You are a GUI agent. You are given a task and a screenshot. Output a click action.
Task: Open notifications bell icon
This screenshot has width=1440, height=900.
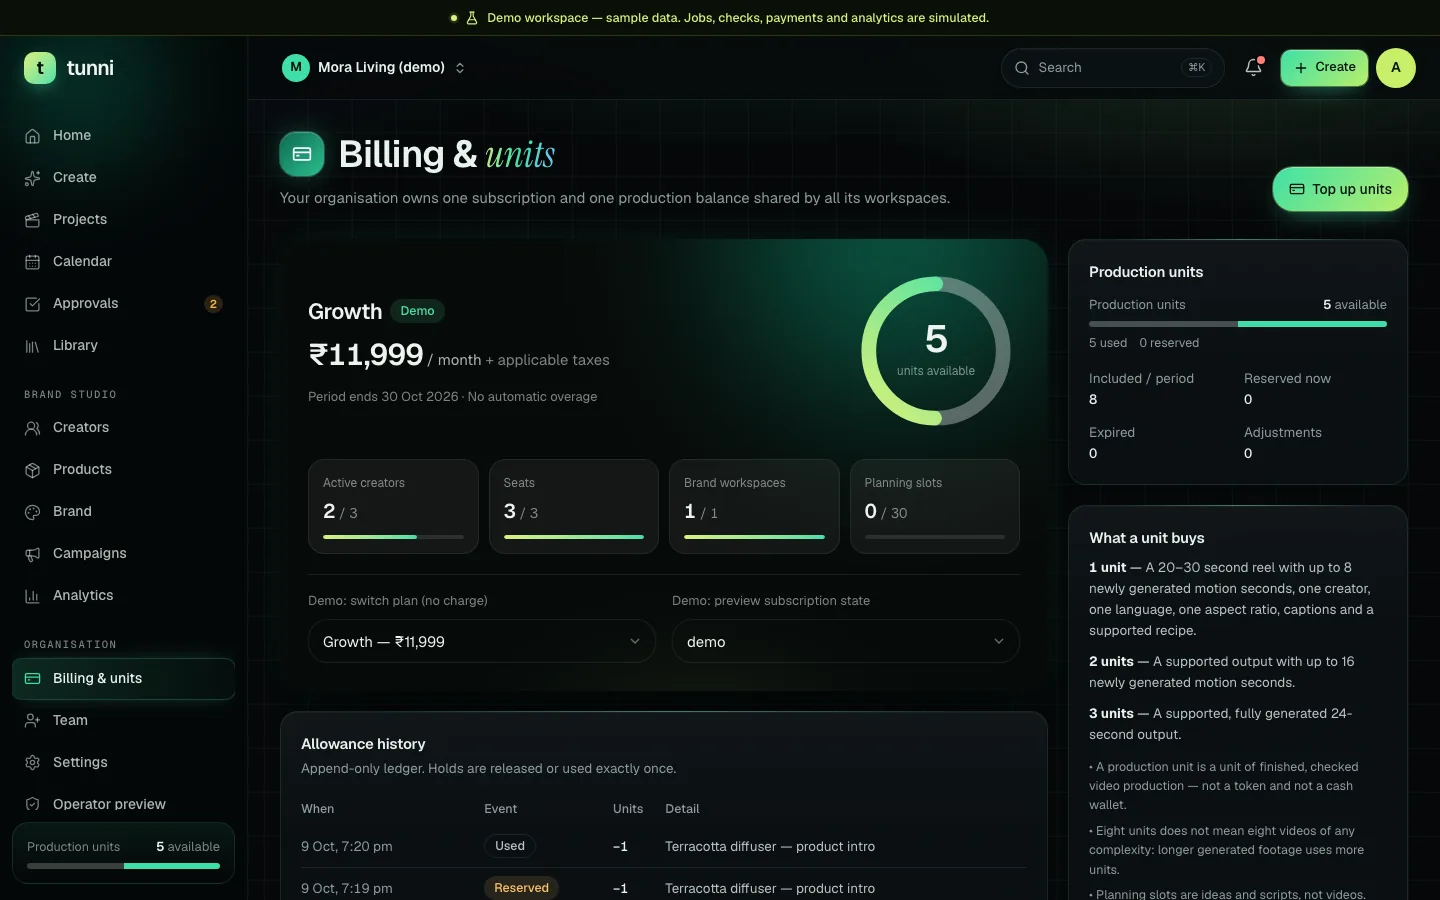(x=1253, y=68)
